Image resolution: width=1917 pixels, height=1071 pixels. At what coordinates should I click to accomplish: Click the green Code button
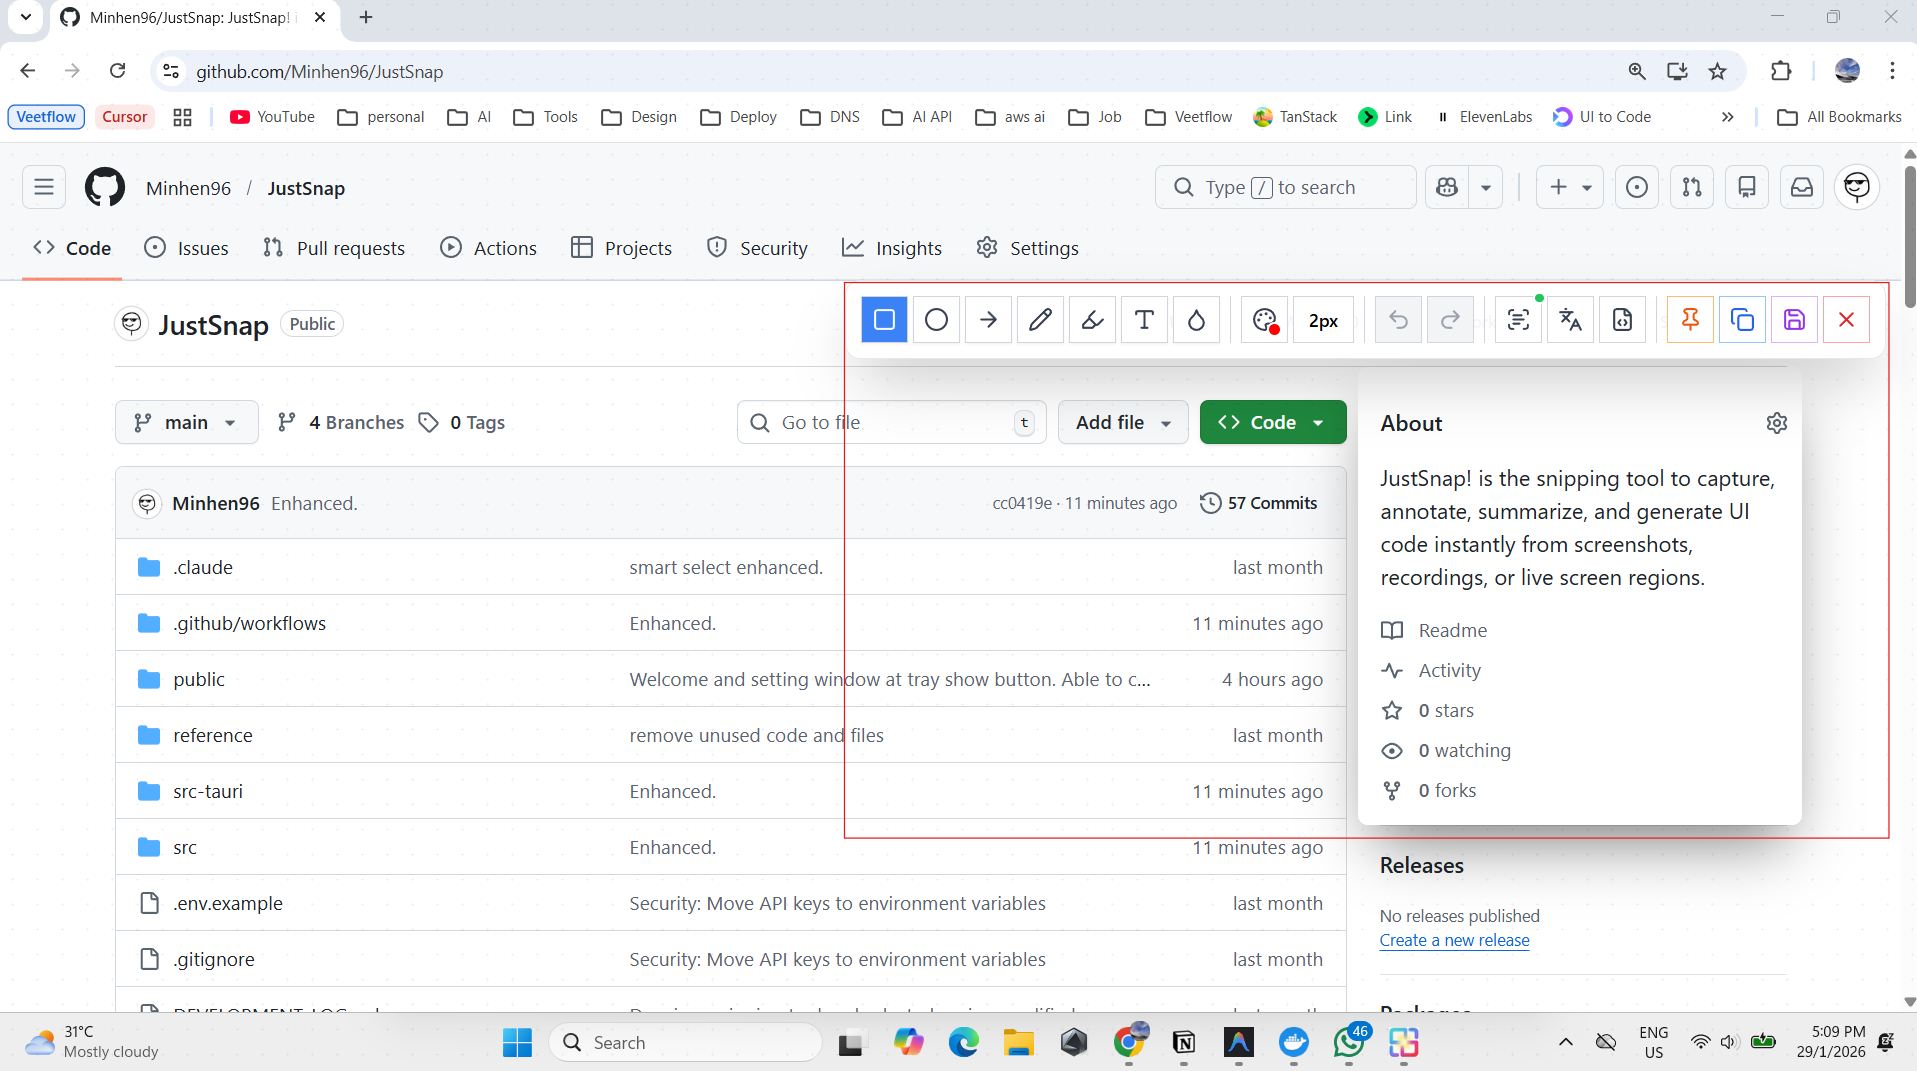pos(1272,422)
